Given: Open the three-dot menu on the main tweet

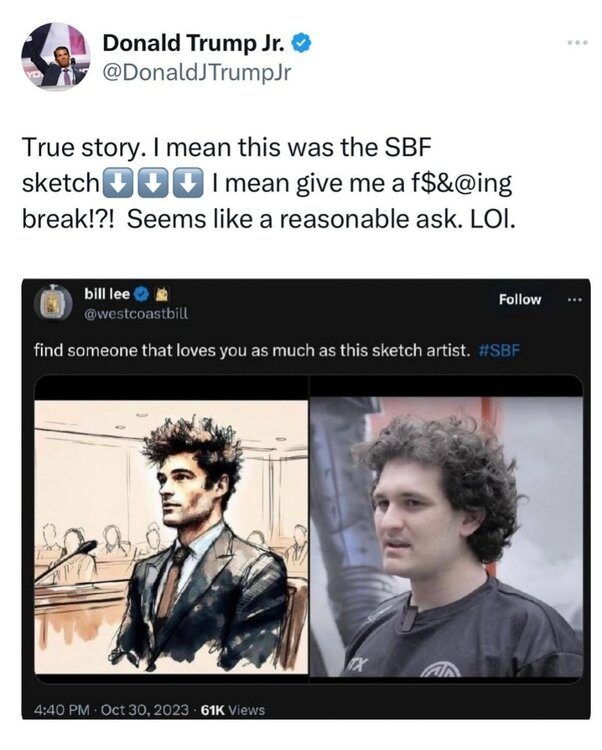Looking at the screenshot, I should (x=578, y=43).
